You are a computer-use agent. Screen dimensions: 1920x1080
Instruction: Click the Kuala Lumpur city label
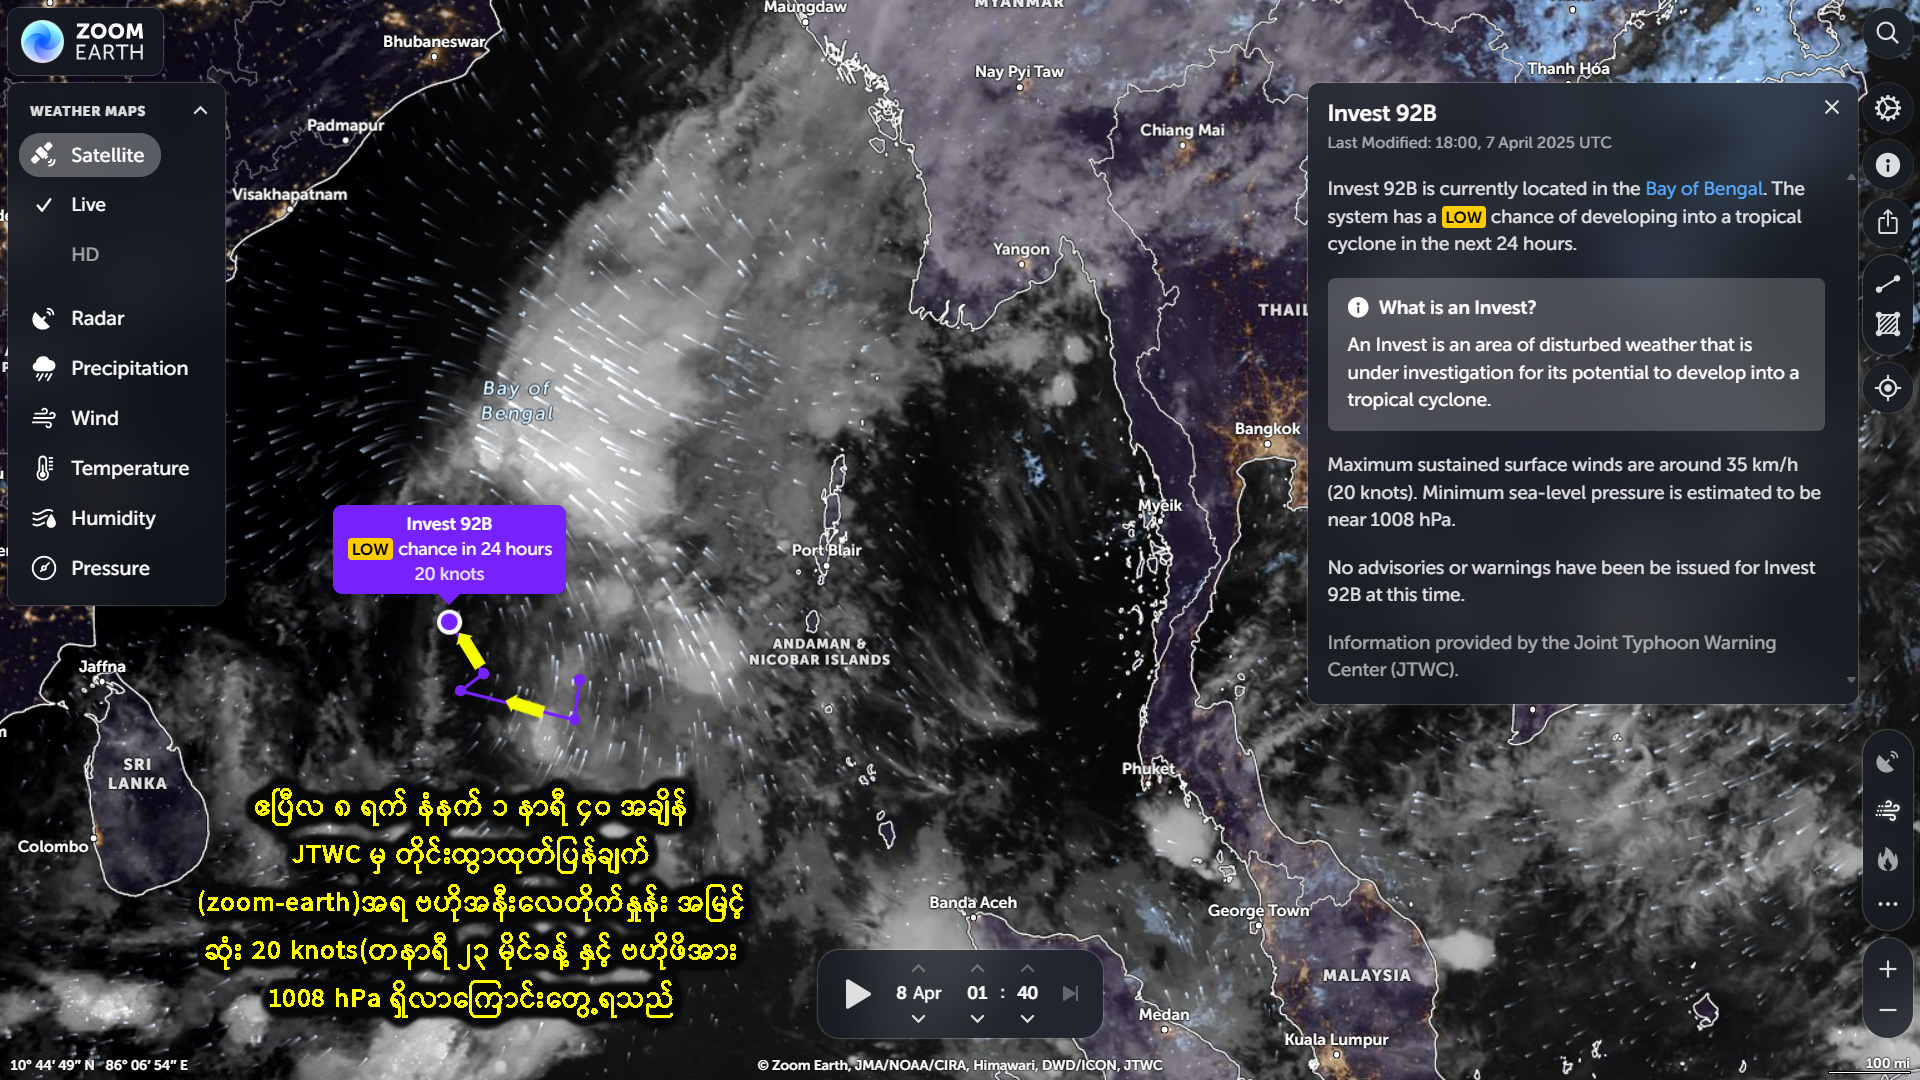(1336, 1040)
